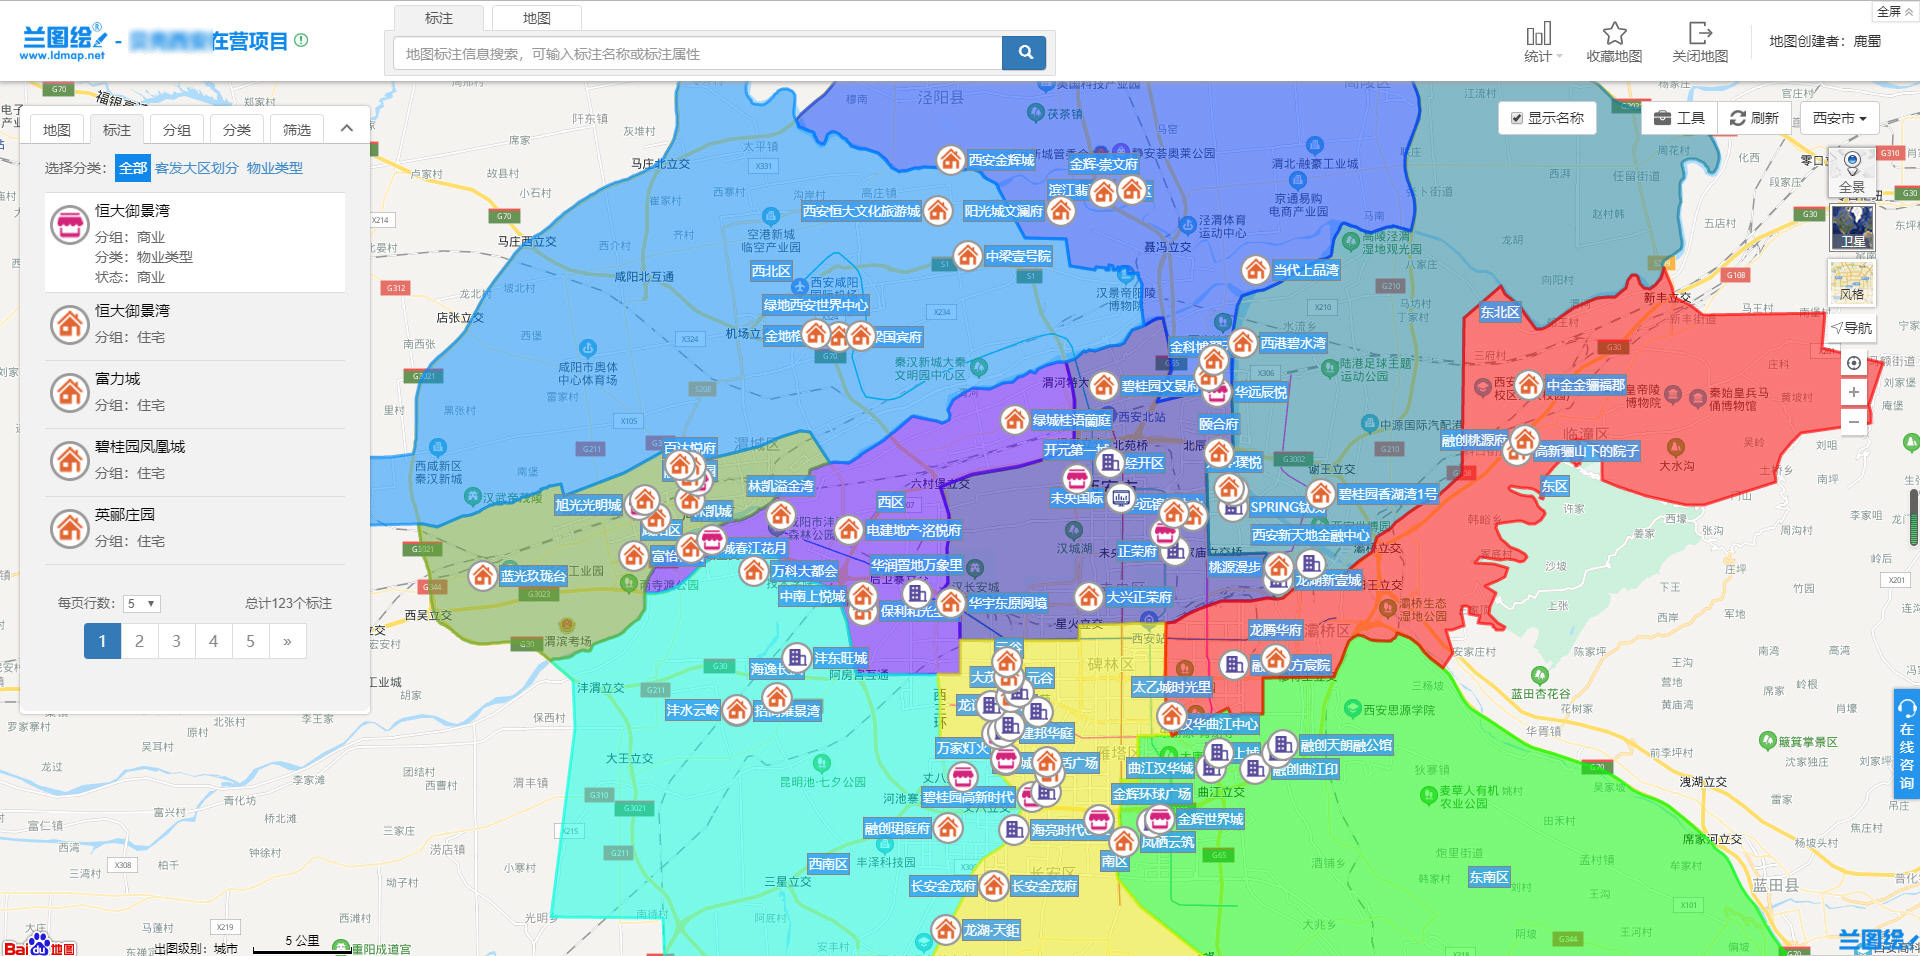
Task: Expand the 统计 dropdown arrow
Action: pyautogui.click(x=1559, y=57)
